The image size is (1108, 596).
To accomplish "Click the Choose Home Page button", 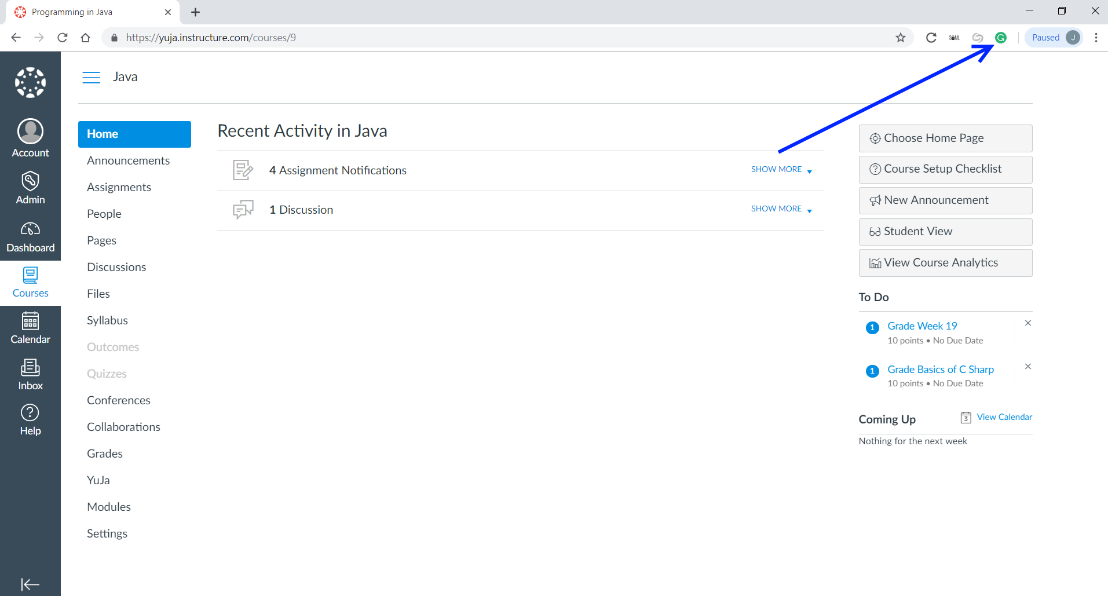I will (945, 139).
